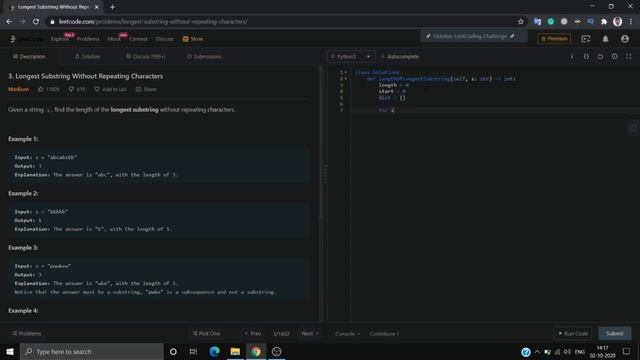Open Task View on taskbar
Screen dimensions: 640x360
coord(193,351)
